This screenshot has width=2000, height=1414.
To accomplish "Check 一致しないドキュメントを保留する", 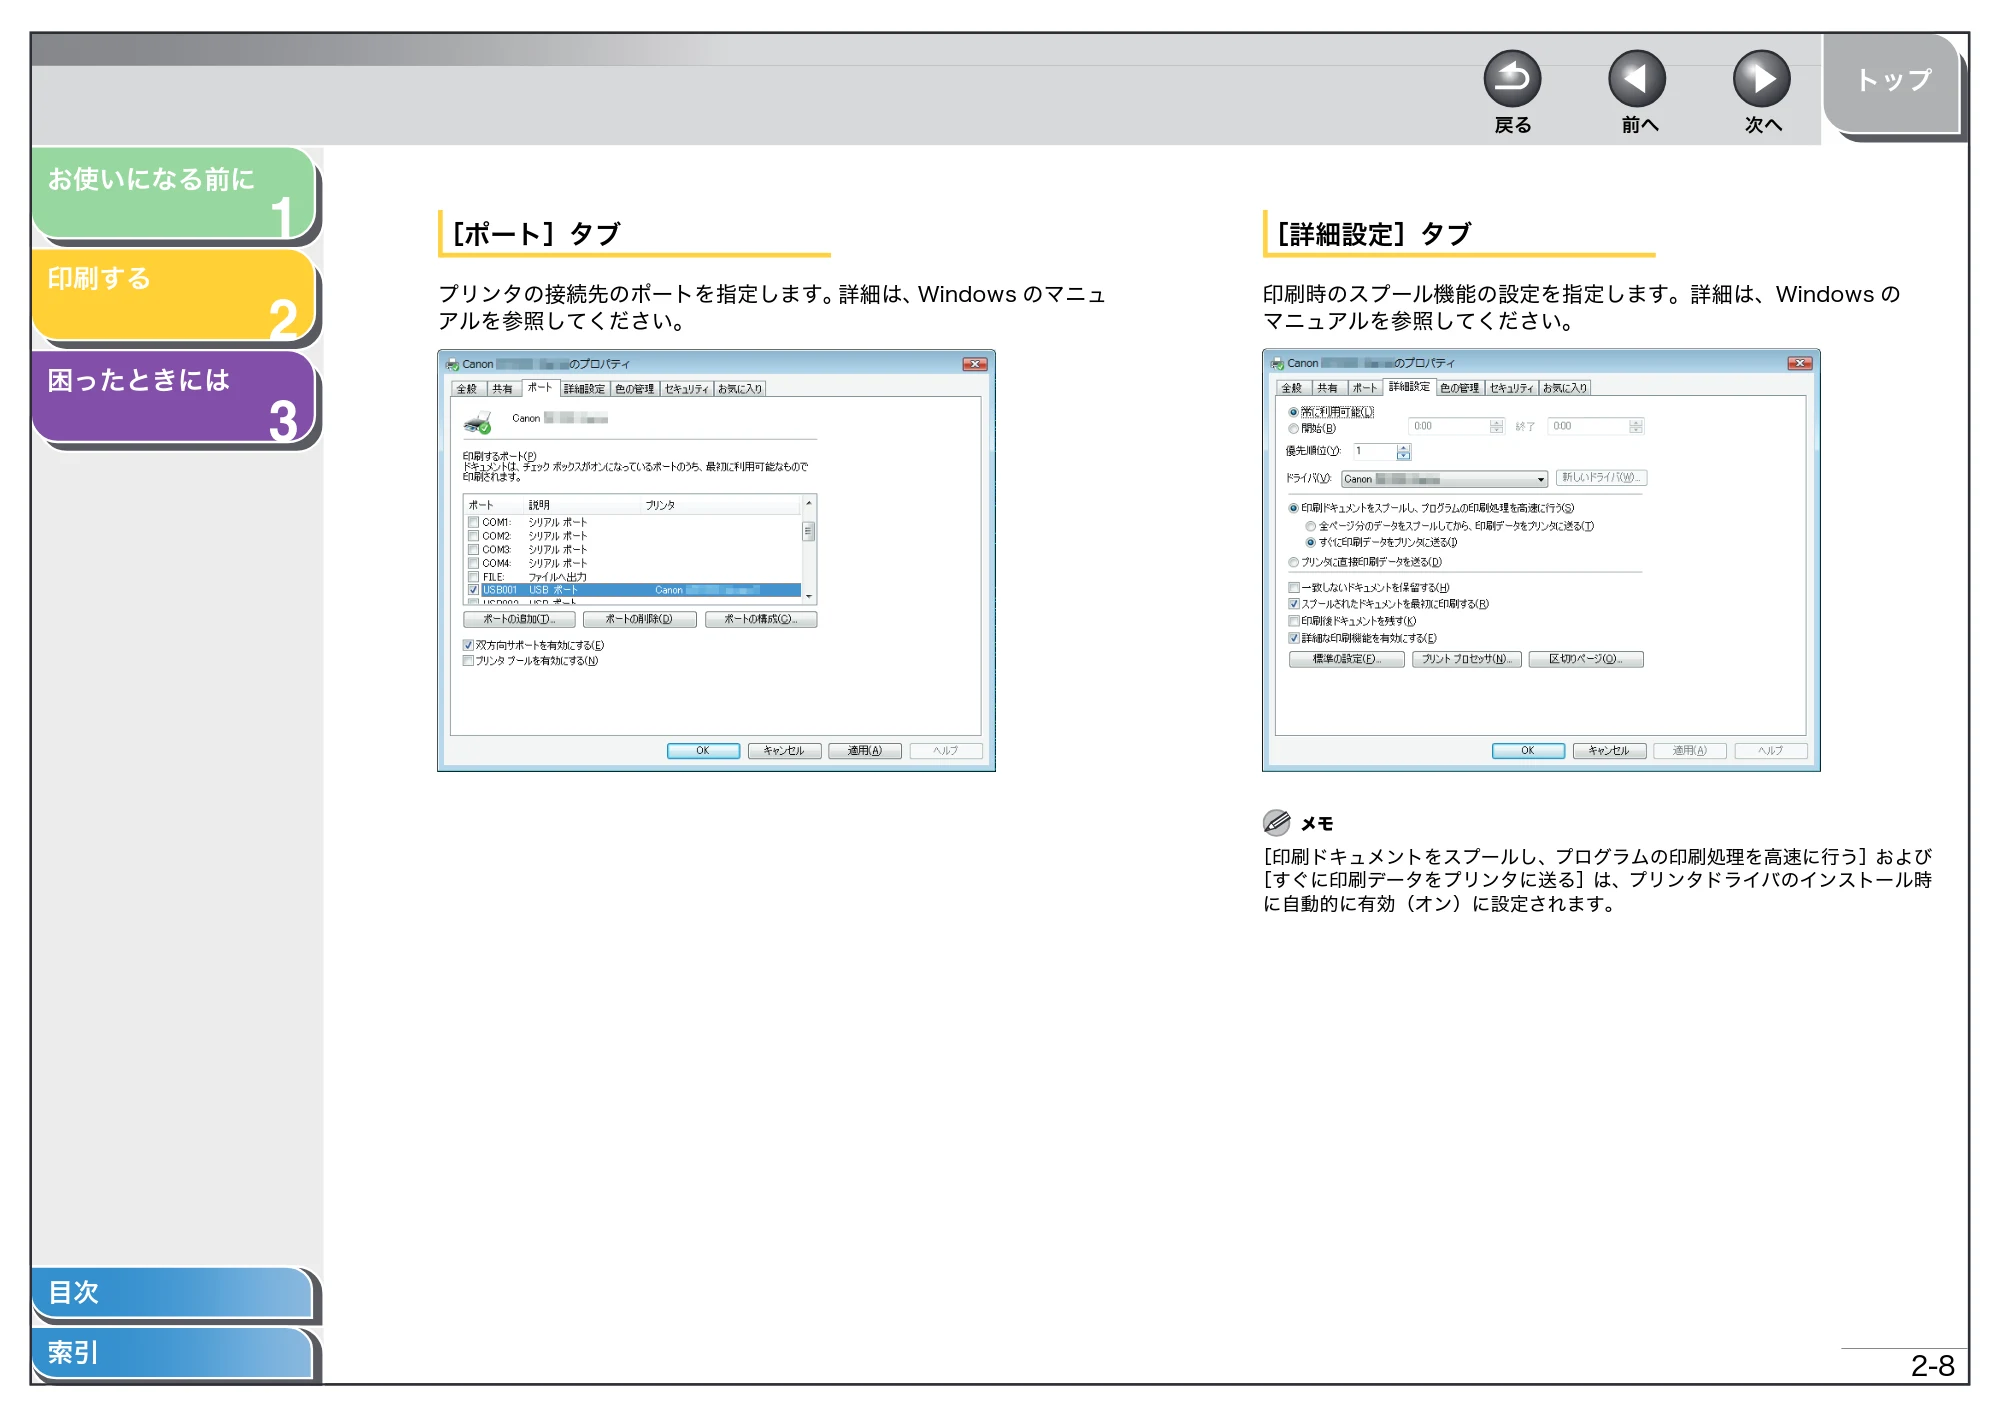I will click(x=1294, y=588).
